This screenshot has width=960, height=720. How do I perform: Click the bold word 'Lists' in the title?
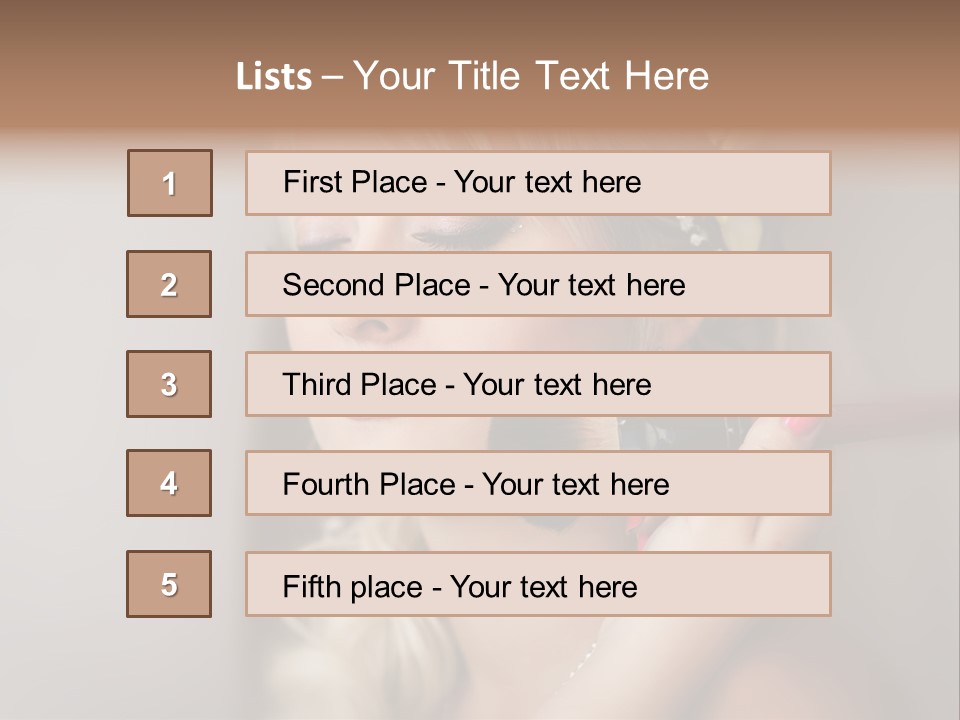click(274, 77)
